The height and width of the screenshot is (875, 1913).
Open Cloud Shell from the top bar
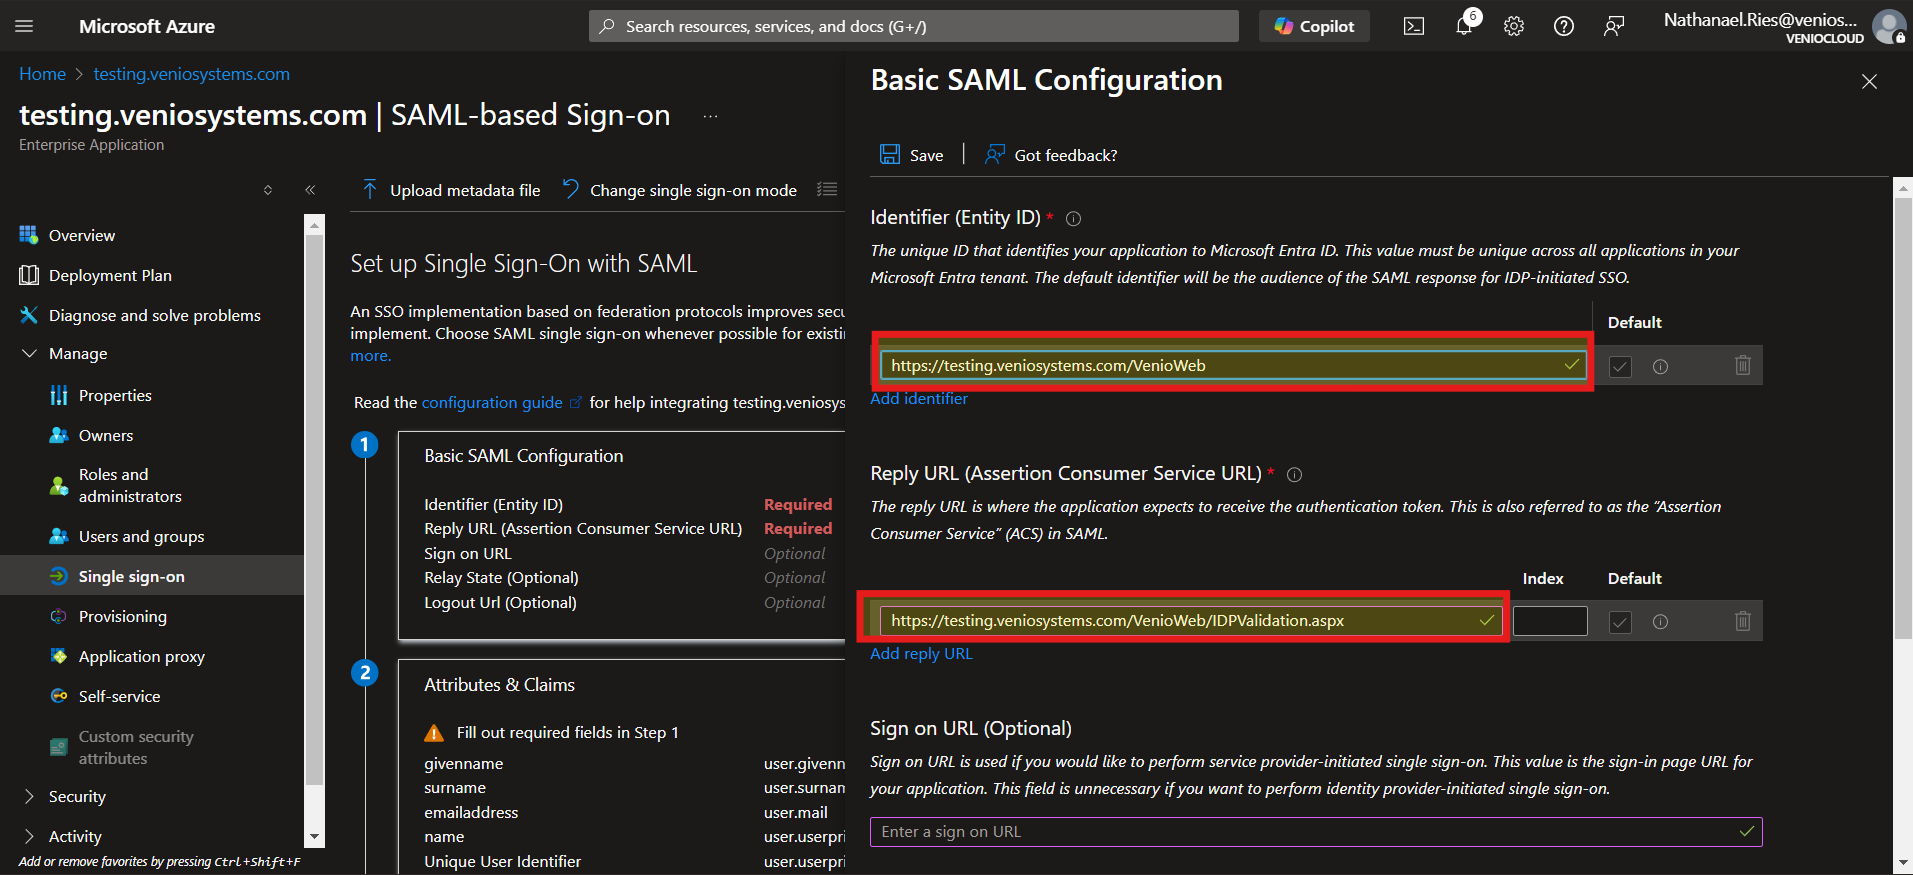1414,26
